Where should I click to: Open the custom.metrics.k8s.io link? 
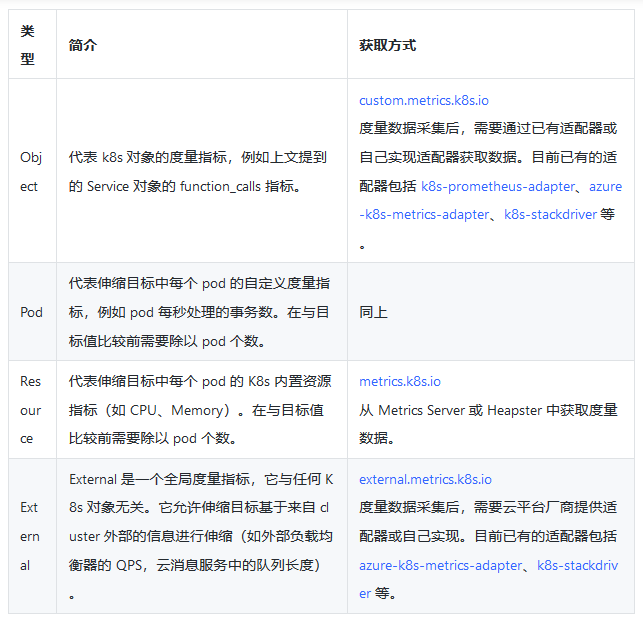tap(424, 100)
